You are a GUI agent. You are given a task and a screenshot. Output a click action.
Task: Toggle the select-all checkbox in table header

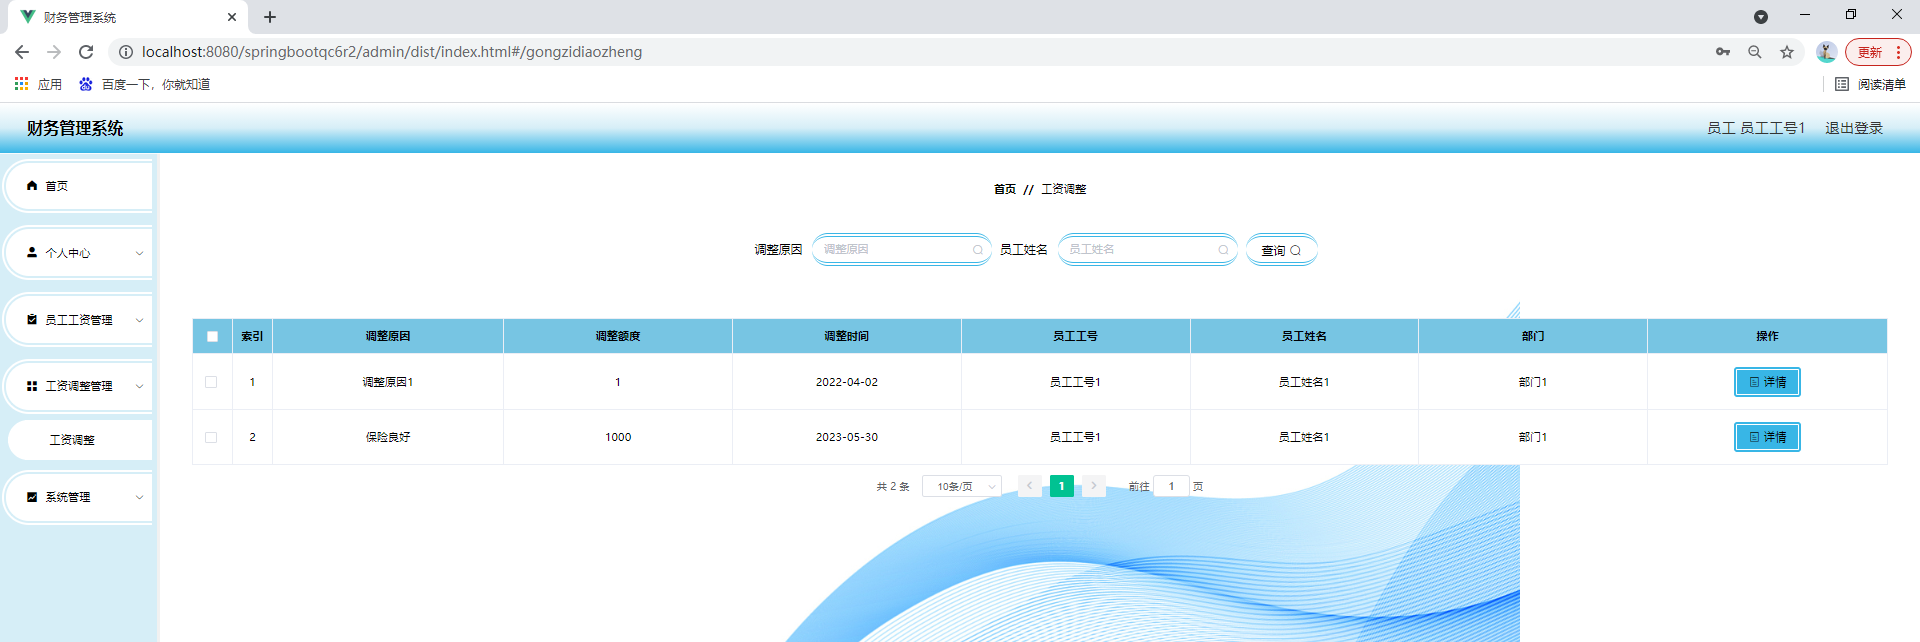[x=212, y=337]
